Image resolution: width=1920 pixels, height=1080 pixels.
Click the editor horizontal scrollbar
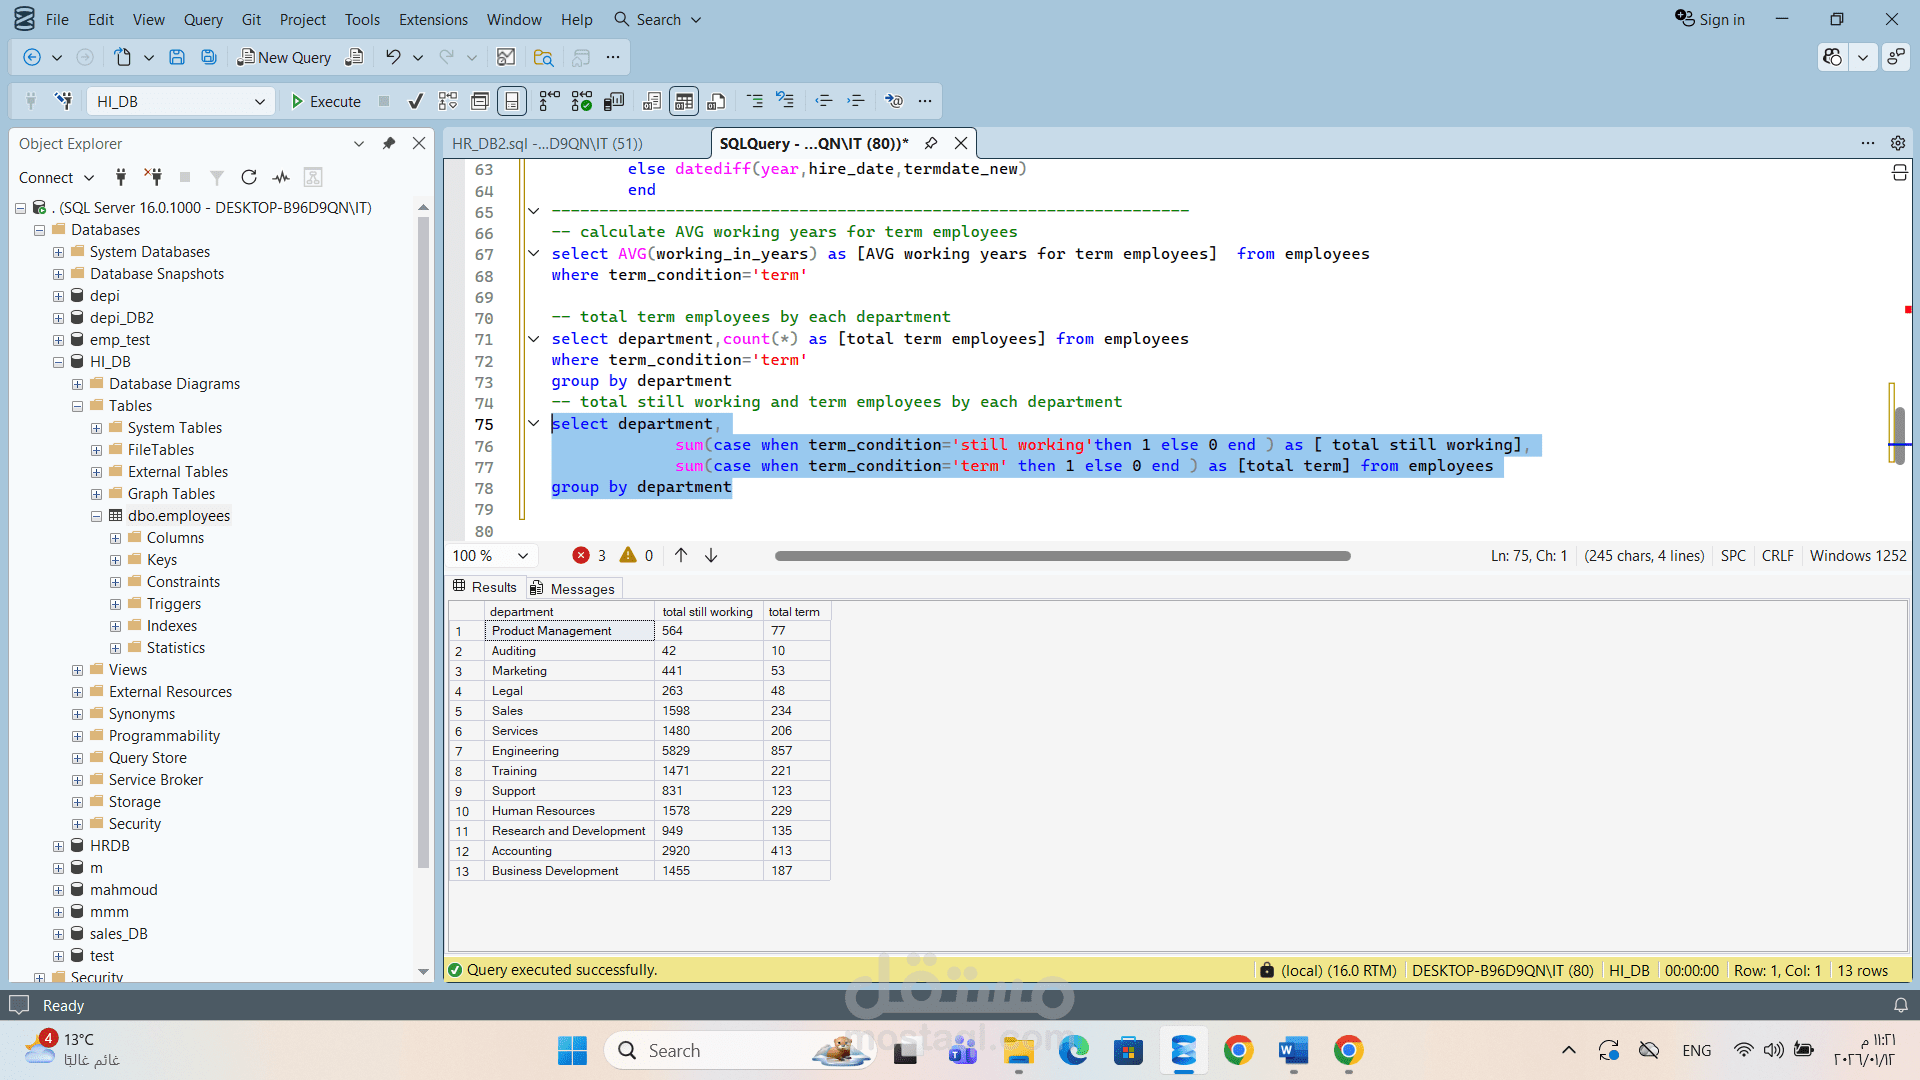click(x=1062, y=556)
